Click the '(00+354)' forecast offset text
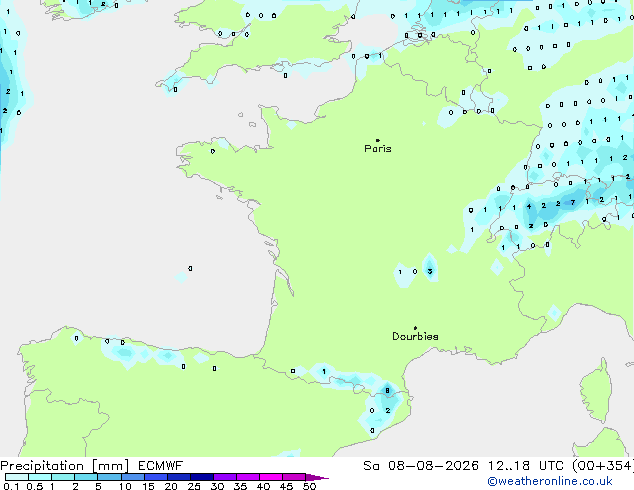Screen dimensions: 634x490 [x=602, y=466]
